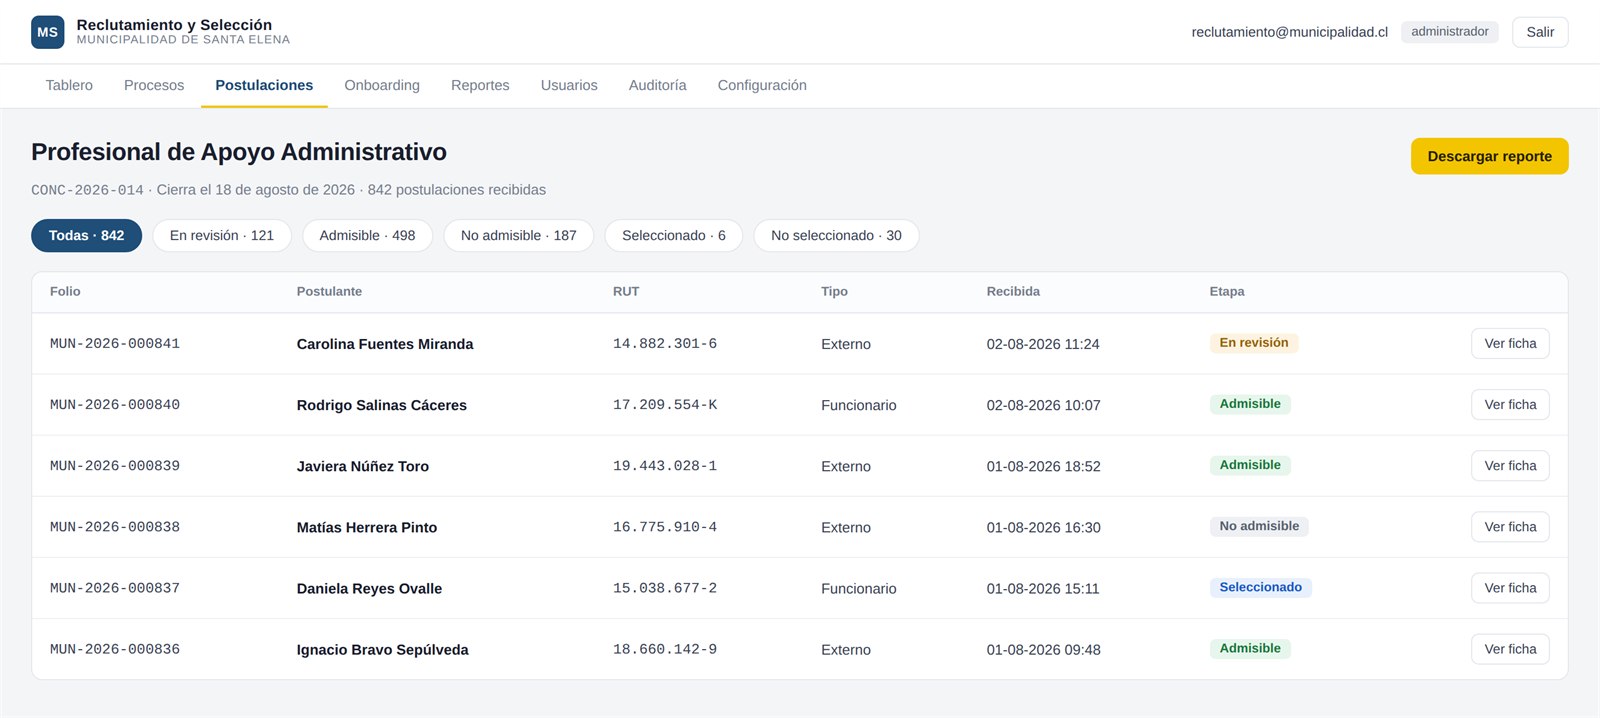This screenshot has width=1600, height=718.
Task: Click the name Matías Herrera Pinto
Action: coord(367,527)
